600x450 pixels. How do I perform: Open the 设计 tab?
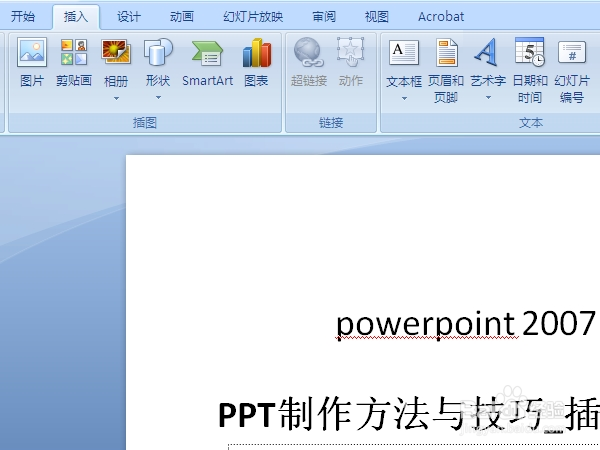[x=129, y=16]
